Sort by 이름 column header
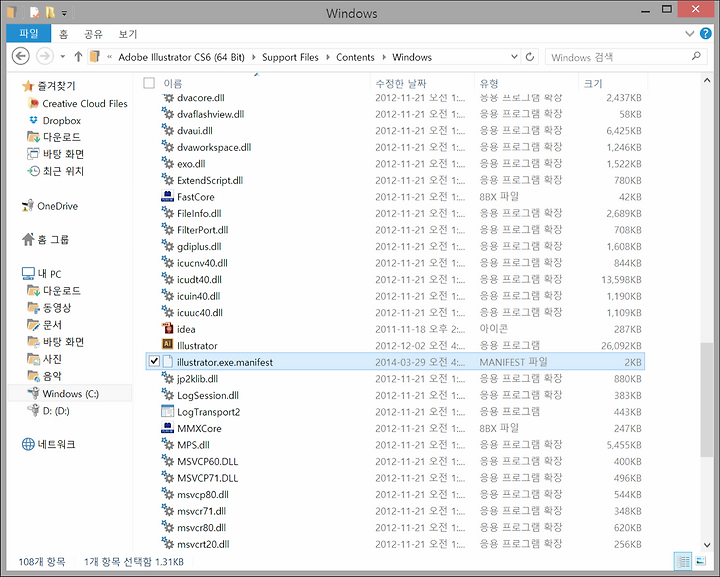Screen dimensions: 720x577 point(173,84)
